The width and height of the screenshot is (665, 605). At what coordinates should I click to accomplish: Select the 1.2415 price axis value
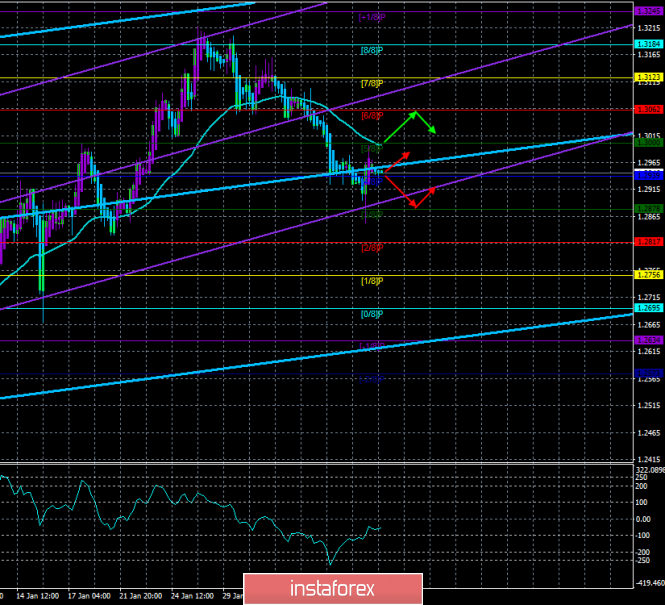(x=649, y=460)
